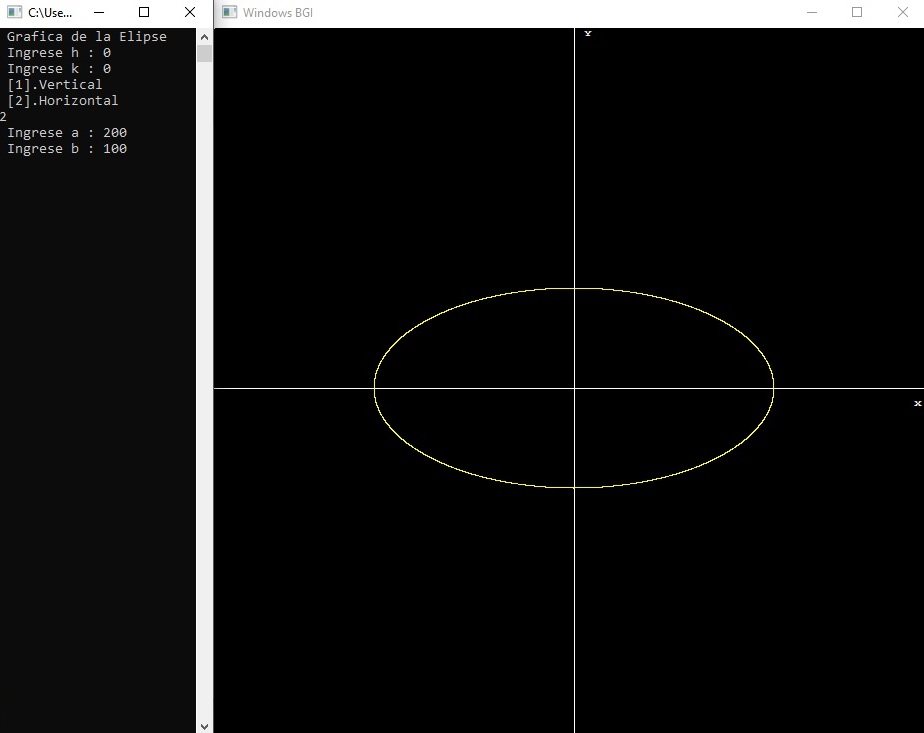Click the 'Ingrese a : 200' line
The width and height of the screenshot is (924, 733).
tap(67, 133)
